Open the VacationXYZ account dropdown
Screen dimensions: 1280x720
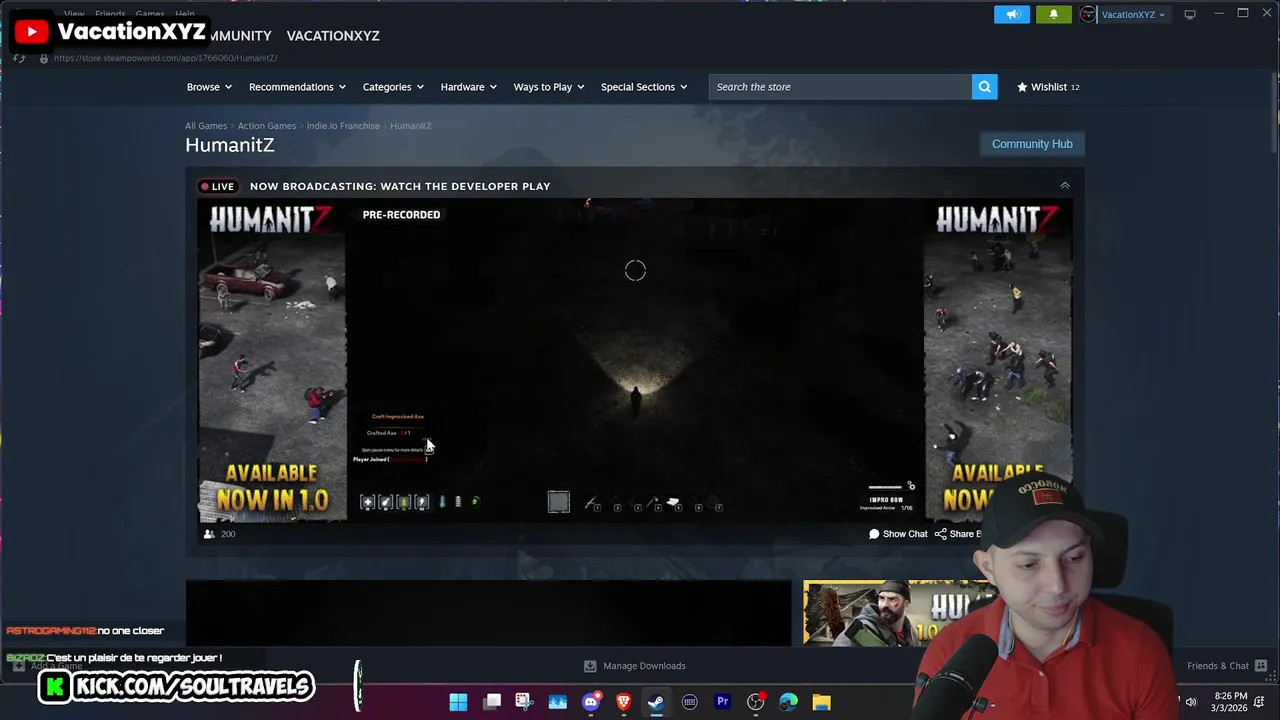pyautogui.click(x=1133, y=14)
